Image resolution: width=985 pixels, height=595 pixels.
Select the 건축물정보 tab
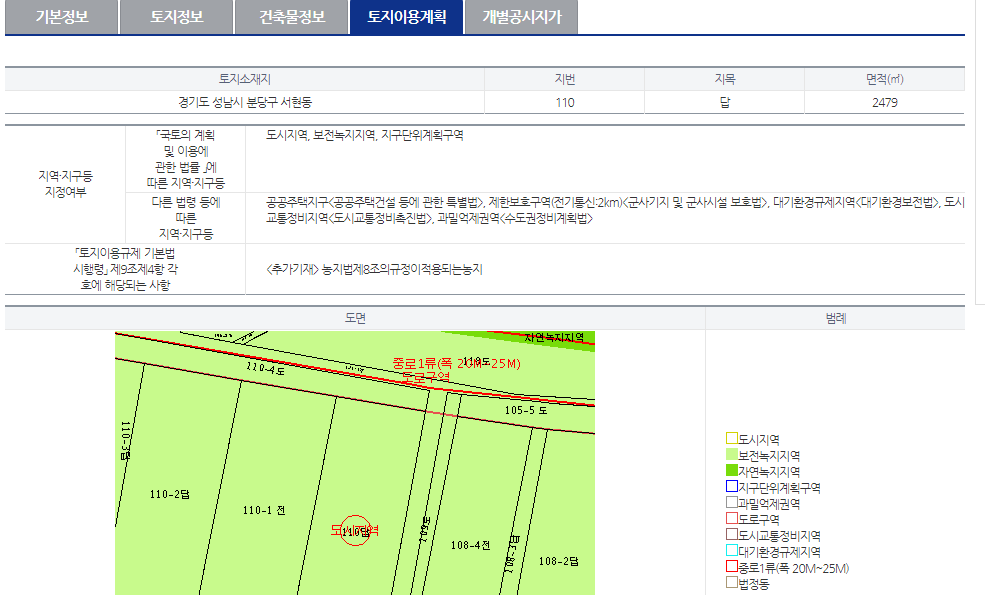(291, 17)
